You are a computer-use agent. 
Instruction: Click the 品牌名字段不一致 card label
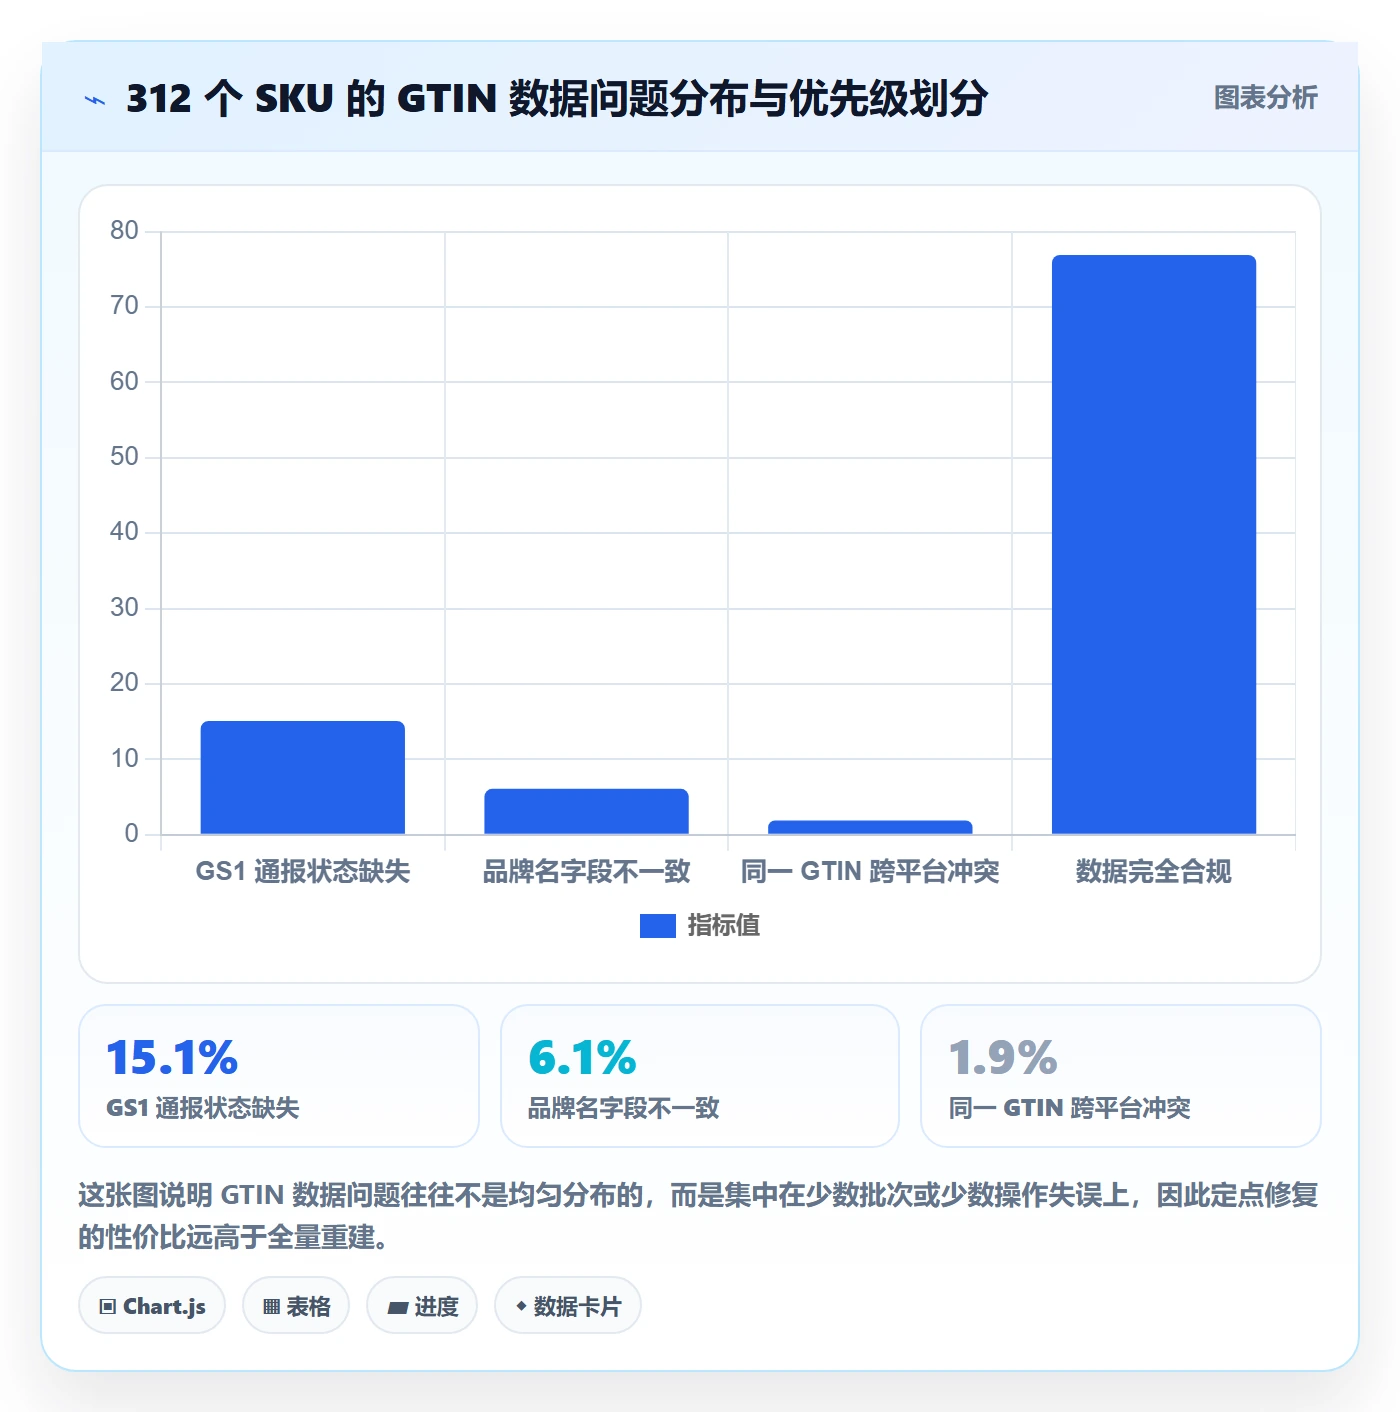624,1108
